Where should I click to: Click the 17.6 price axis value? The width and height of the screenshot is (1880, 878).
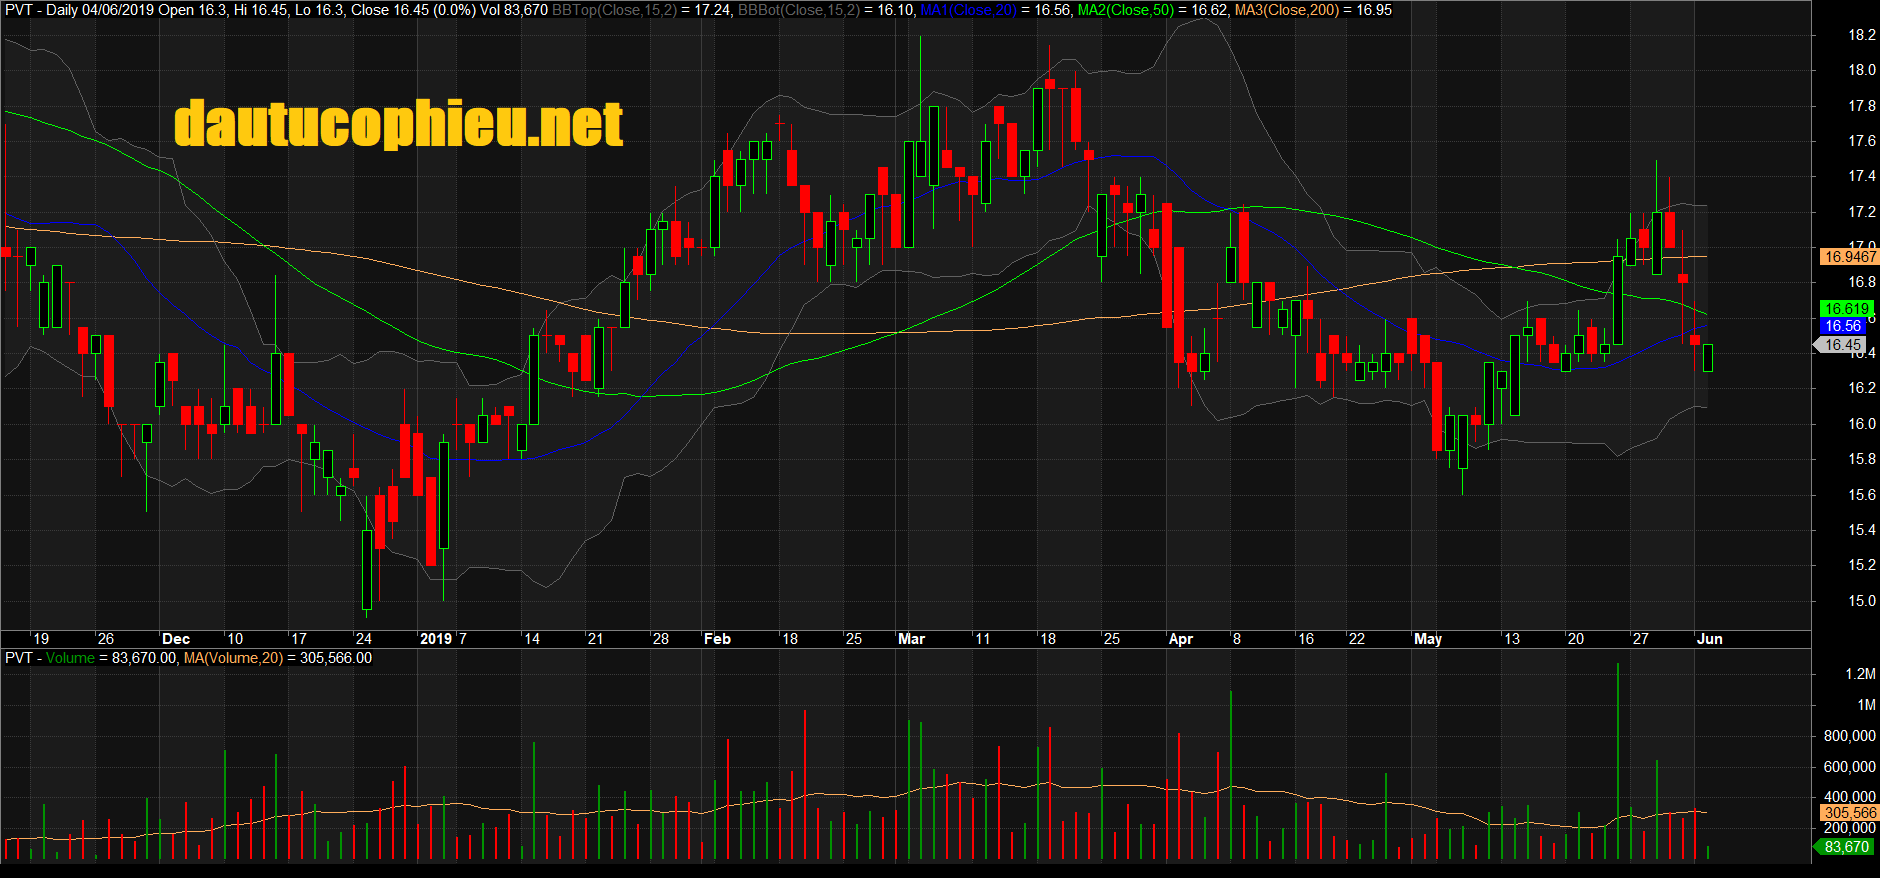pos(1862,141)
